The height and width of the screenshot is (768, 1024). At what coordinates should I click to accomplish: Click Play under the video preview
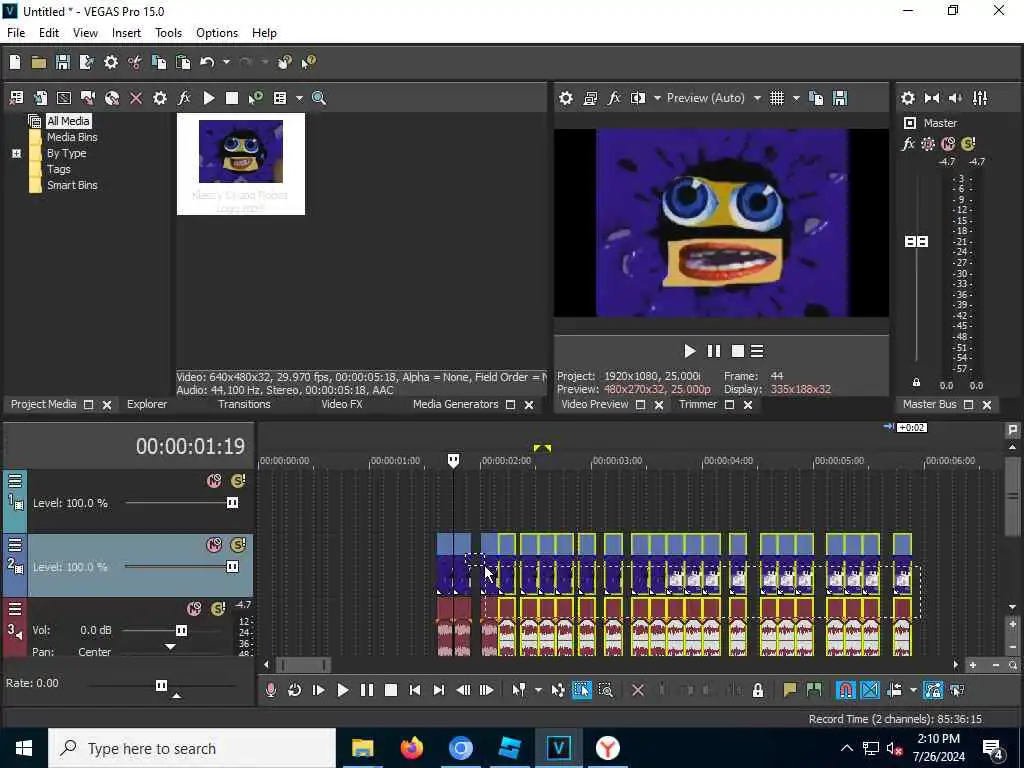690,351
